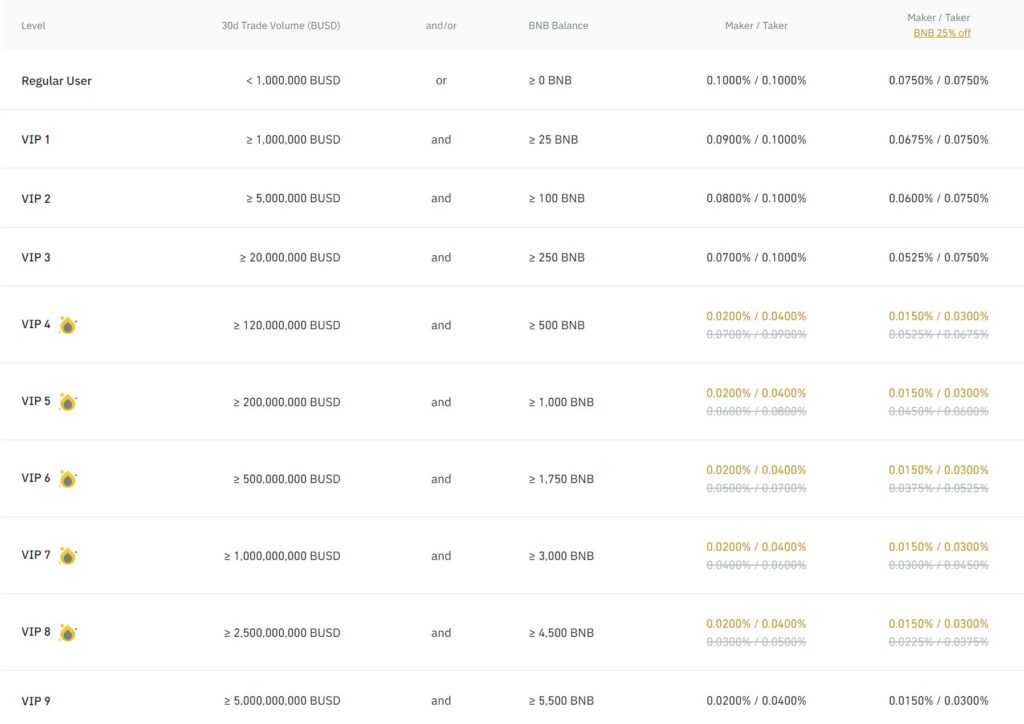Click the ≥ 1,750 BNB balance cell

pos(561,479)
